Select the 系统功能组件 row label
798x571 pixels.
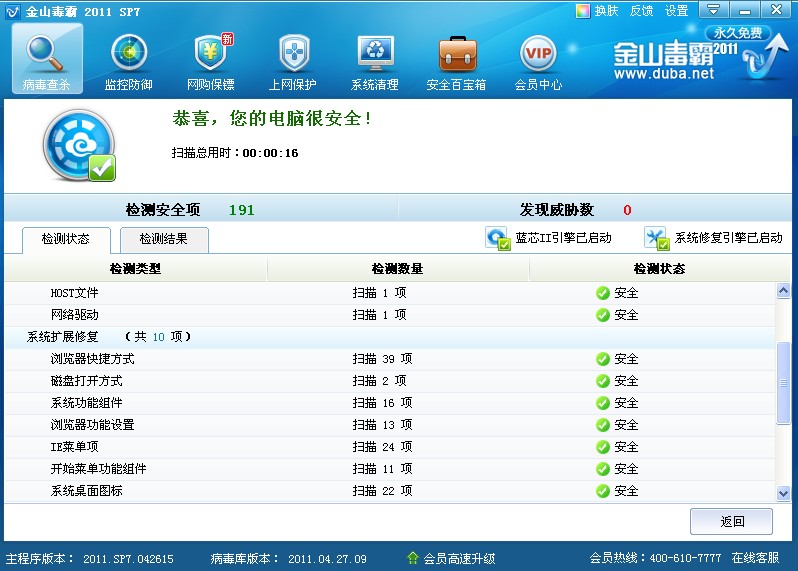[87, 403]
